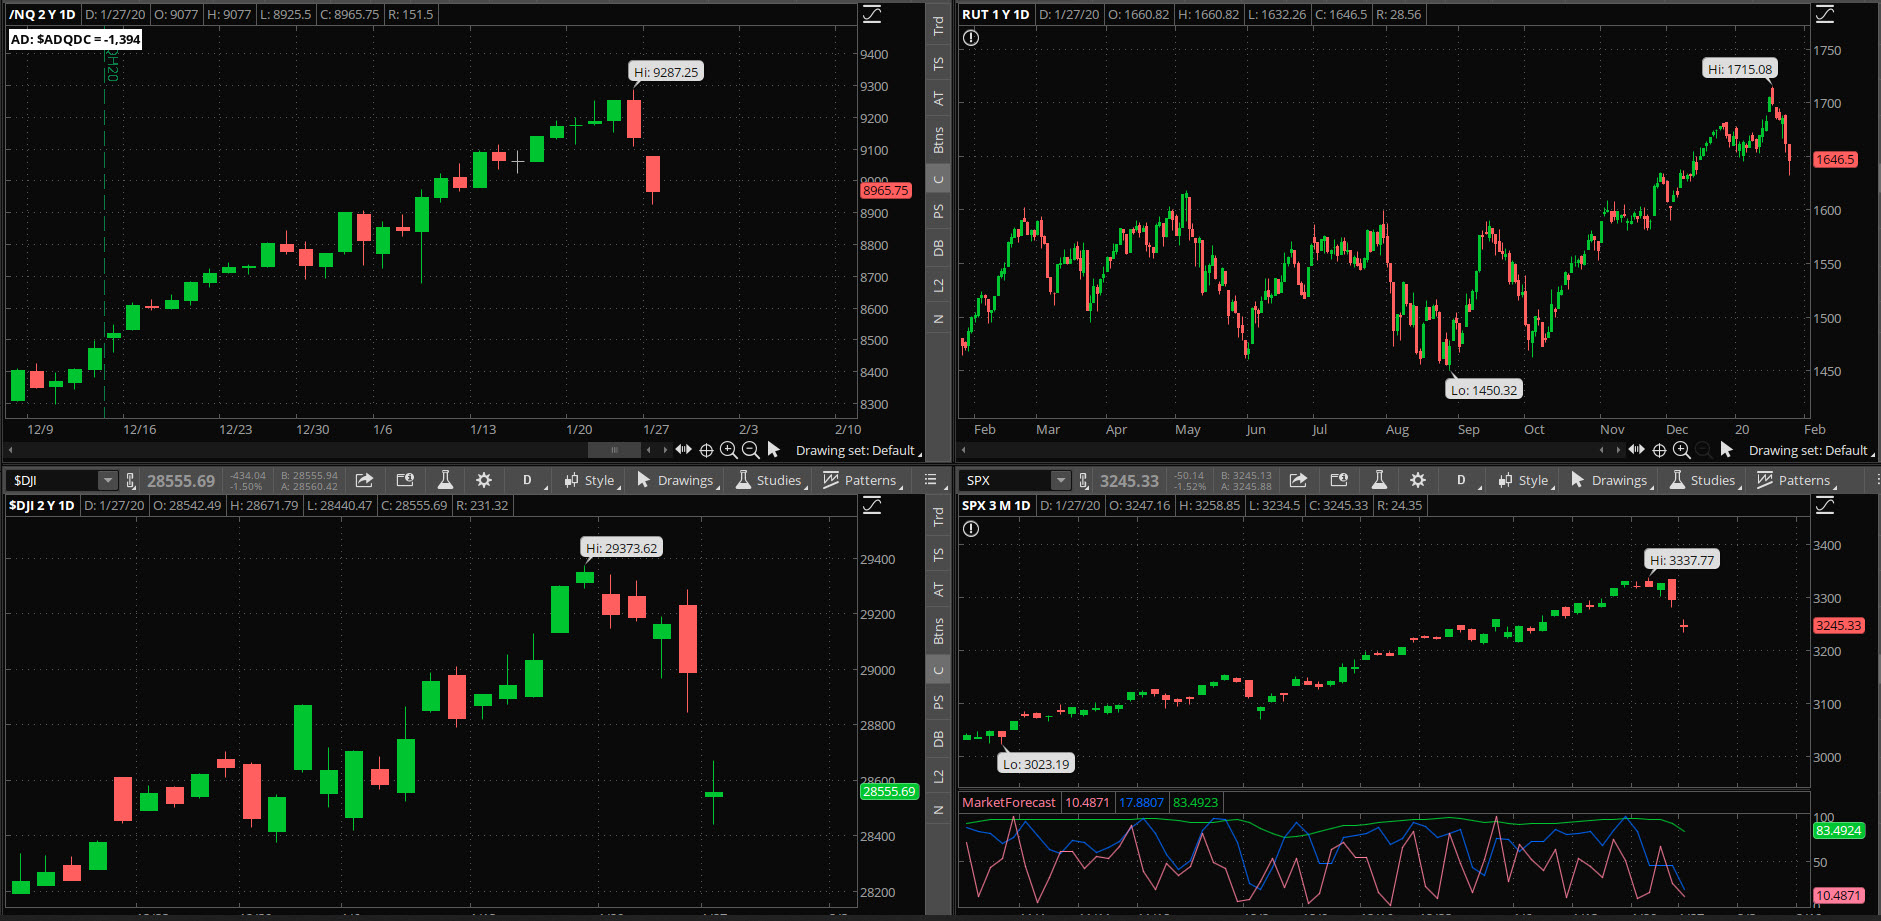The width and height of the screenshot is (1881, 921).
Task: Toggle AT sidebar button beside /NQ chart
Action: 938,99
